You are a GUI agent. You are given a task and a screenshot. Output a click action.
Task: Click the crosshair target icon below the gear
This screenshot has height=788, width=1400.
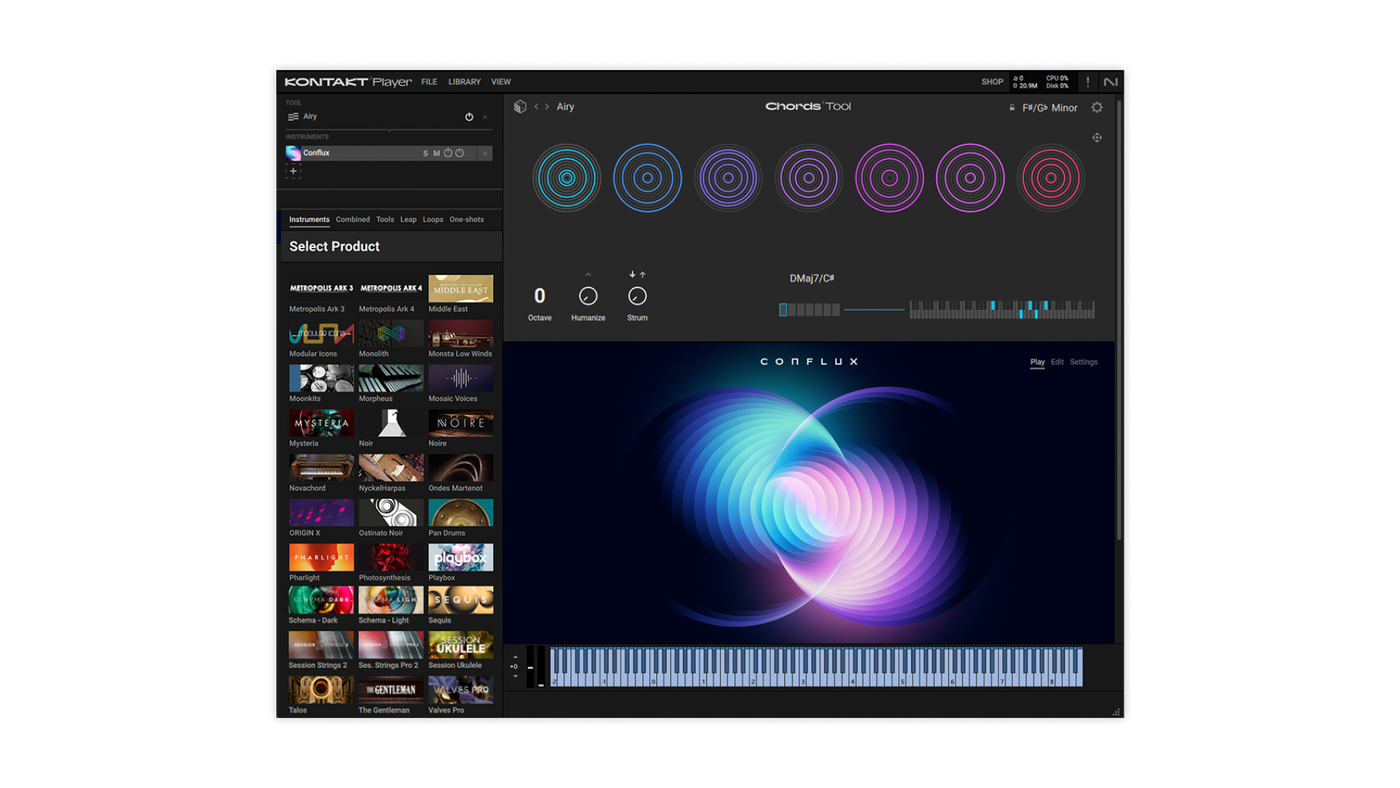[x=1097, y=138]
